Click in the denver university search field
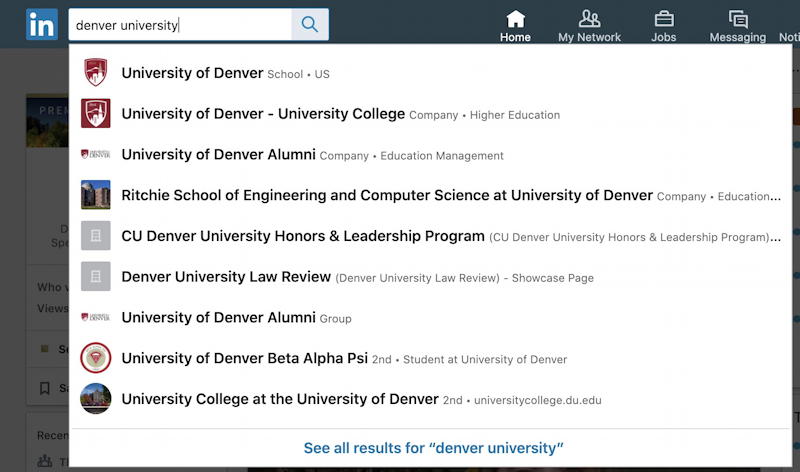This screenshot has height=472, width=800. (180, 24)
